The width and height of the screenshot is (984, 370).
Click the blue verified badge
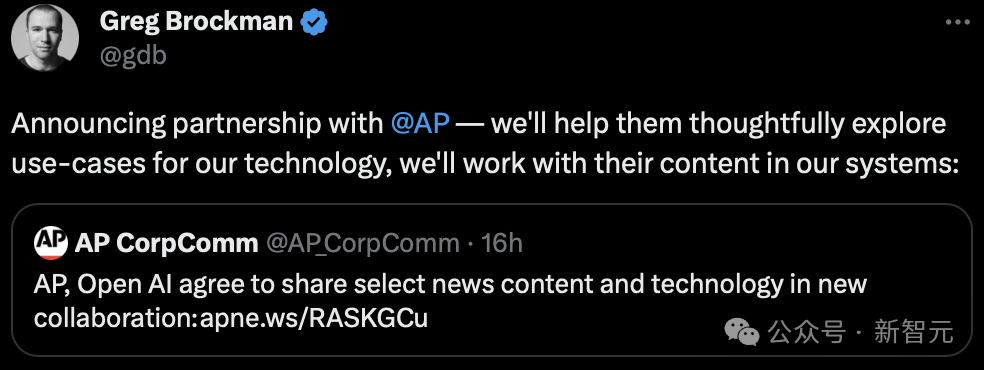(x=314, y=23)
